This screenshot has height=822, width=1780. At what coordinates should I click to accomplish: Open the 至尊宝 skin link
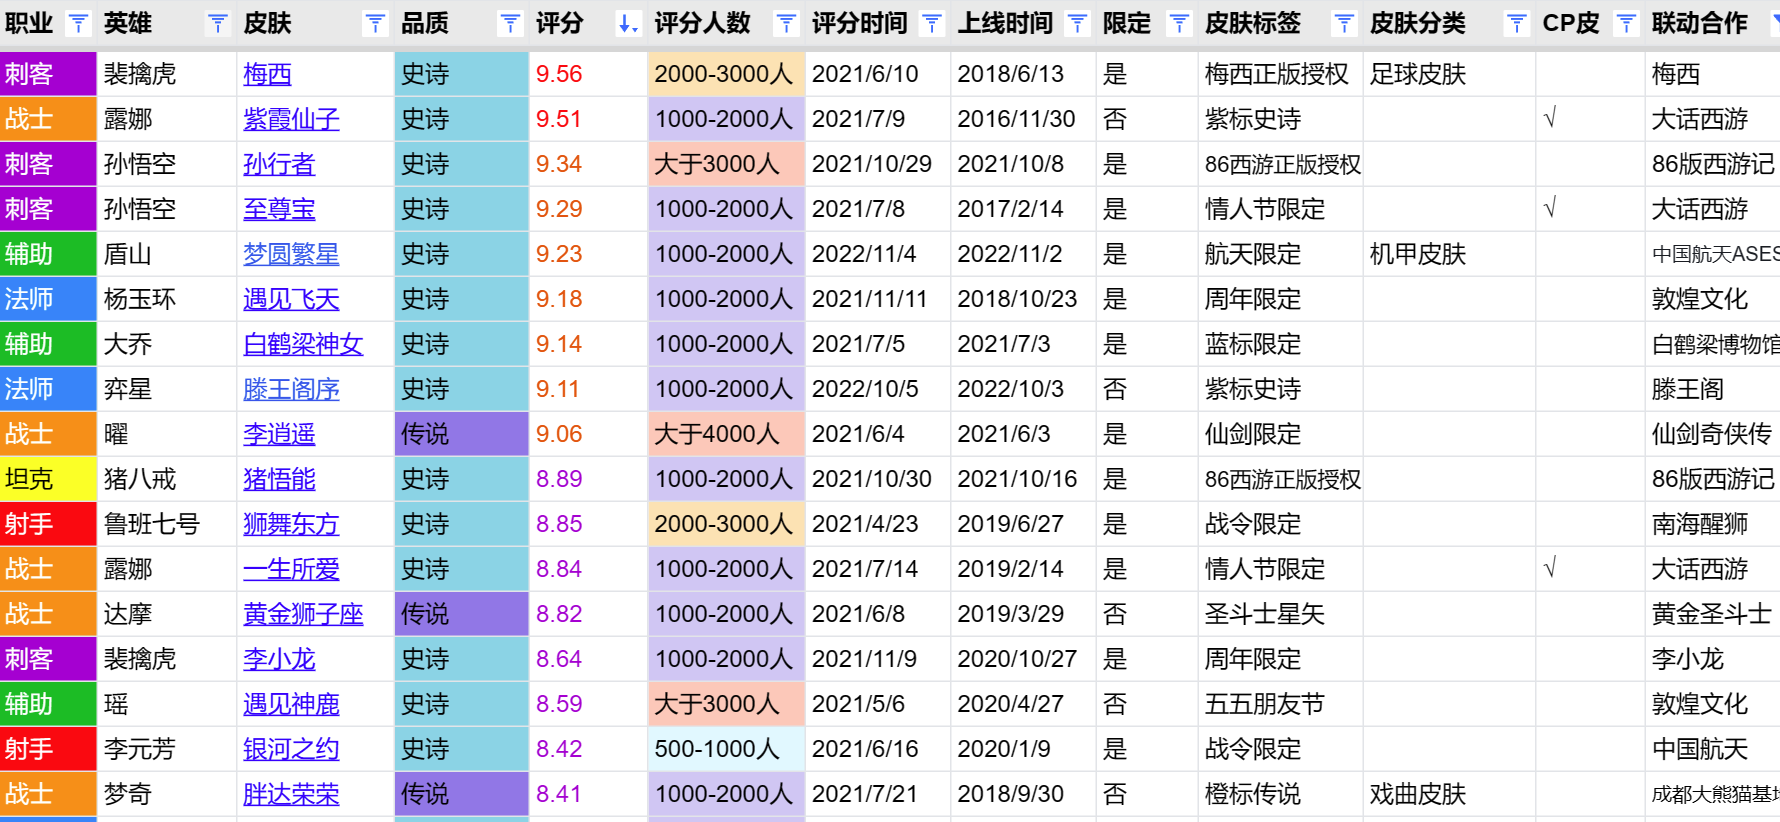tap(279, 209)
